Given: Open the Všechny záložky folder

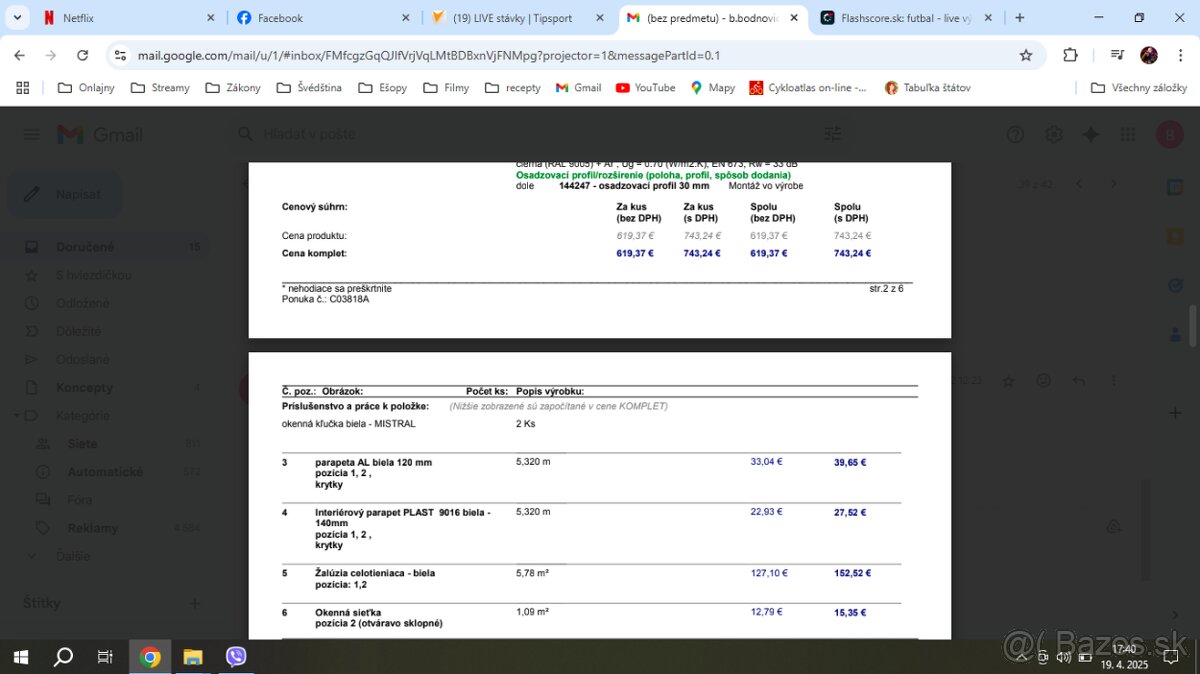Looking at the screenshot, I should pos(1138,88).
